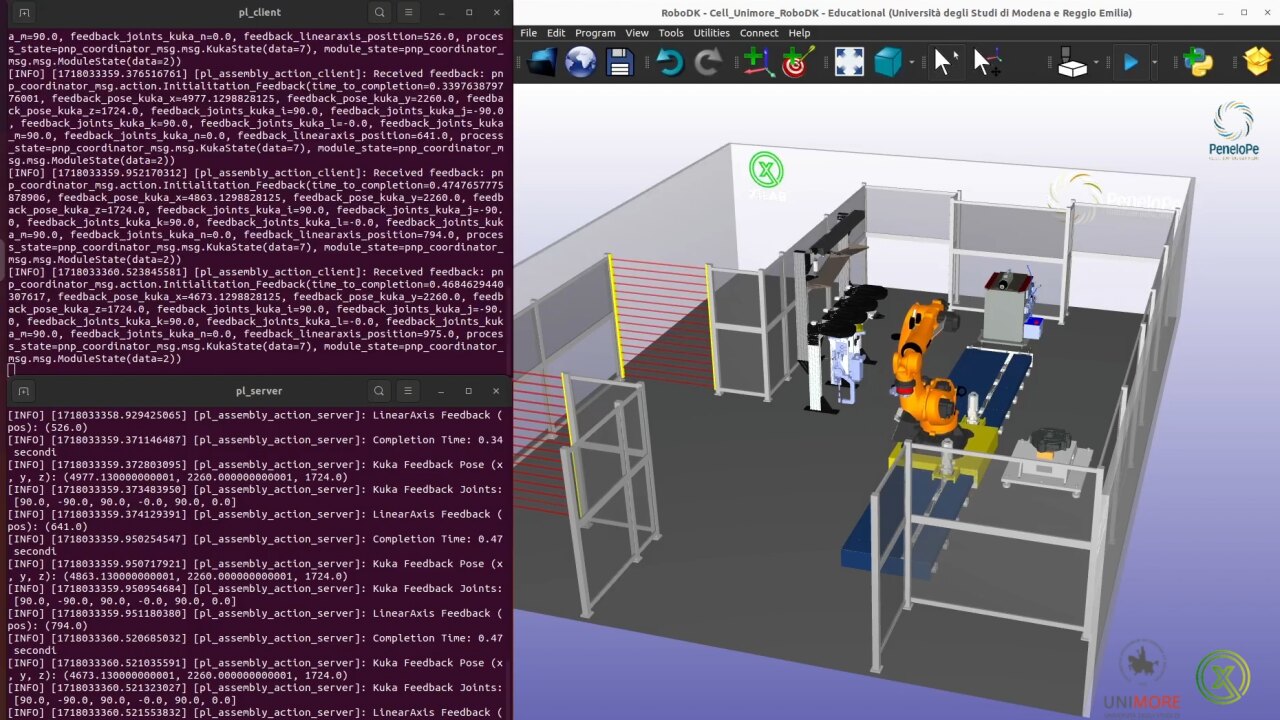
Task: Undo the last action in RoboDK
Action: 669,63
